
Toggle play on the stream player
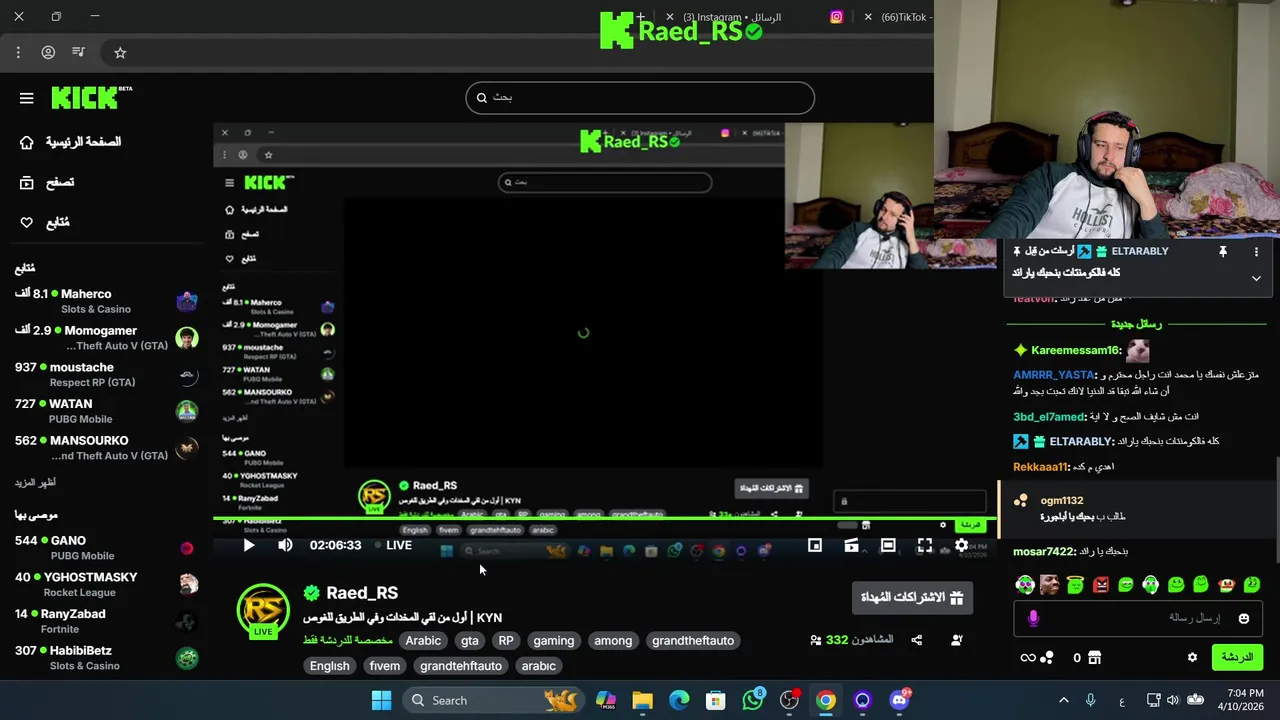249,545
